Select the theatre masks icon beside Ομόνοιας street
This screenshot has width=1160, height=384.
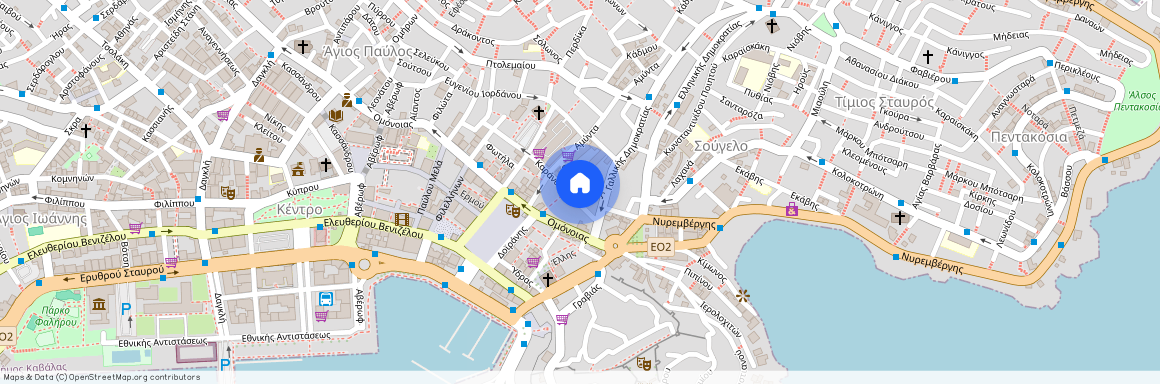512,210
